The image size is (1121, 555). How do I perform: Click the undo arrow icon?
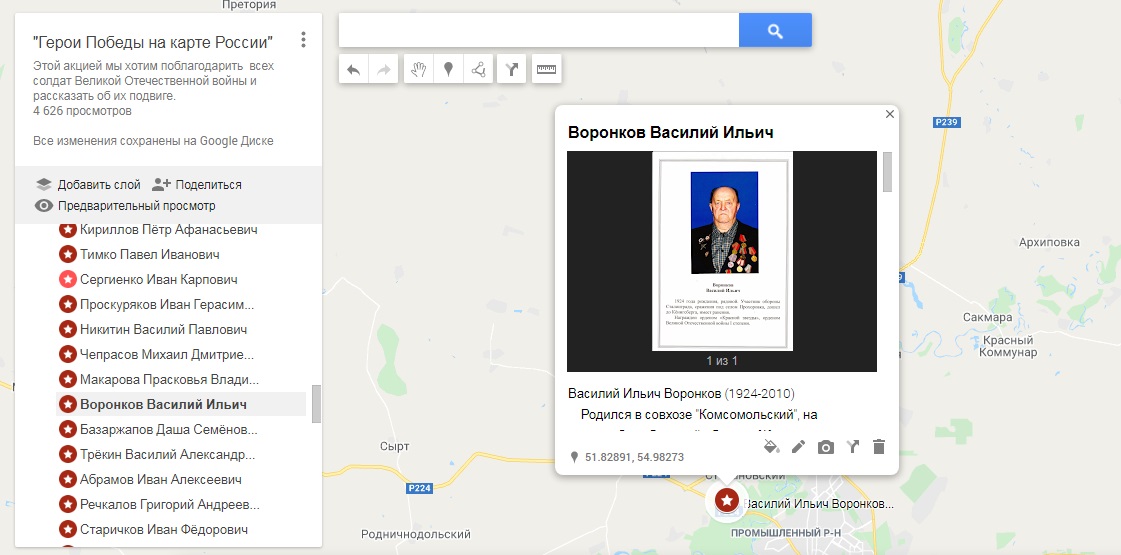pyautogui.click(x=353, y=69)
